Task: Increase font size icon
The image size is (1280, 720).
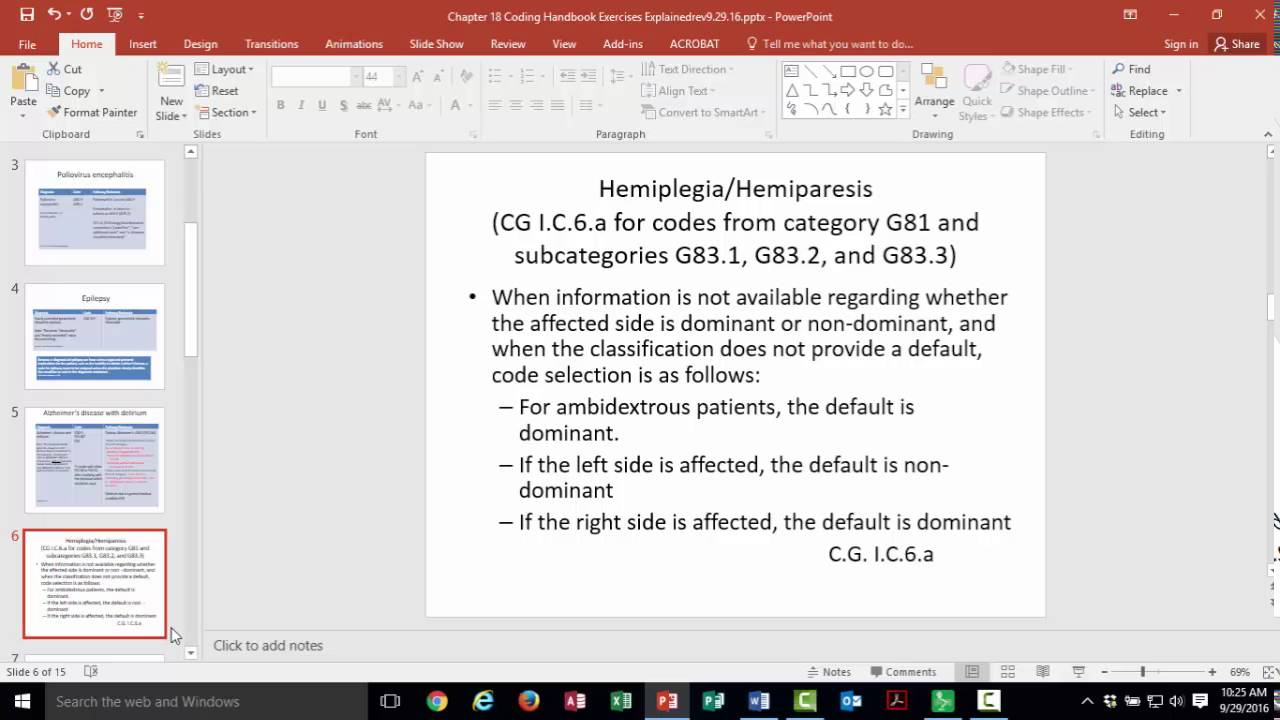Action: click(418, 76)
